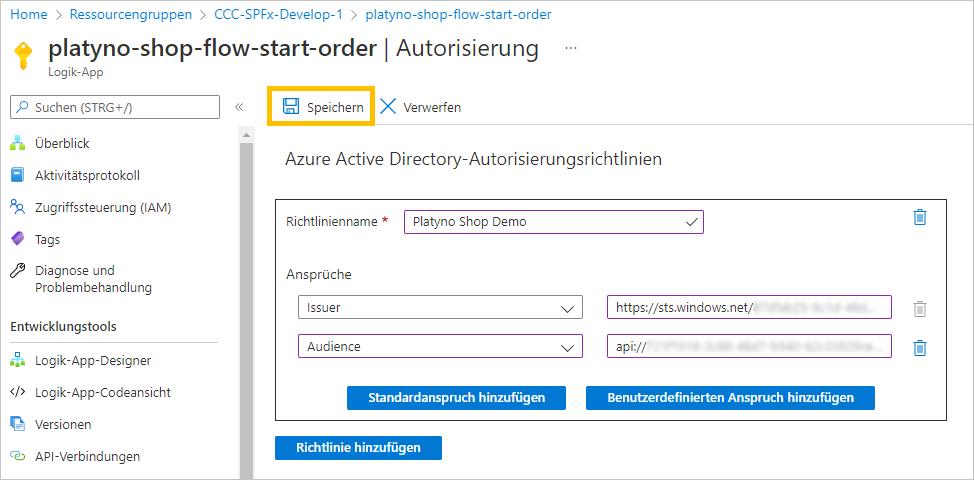This screenshot has width=974, height=480.
Task: Click the Versionen document icon
Action: pos(18,424)
